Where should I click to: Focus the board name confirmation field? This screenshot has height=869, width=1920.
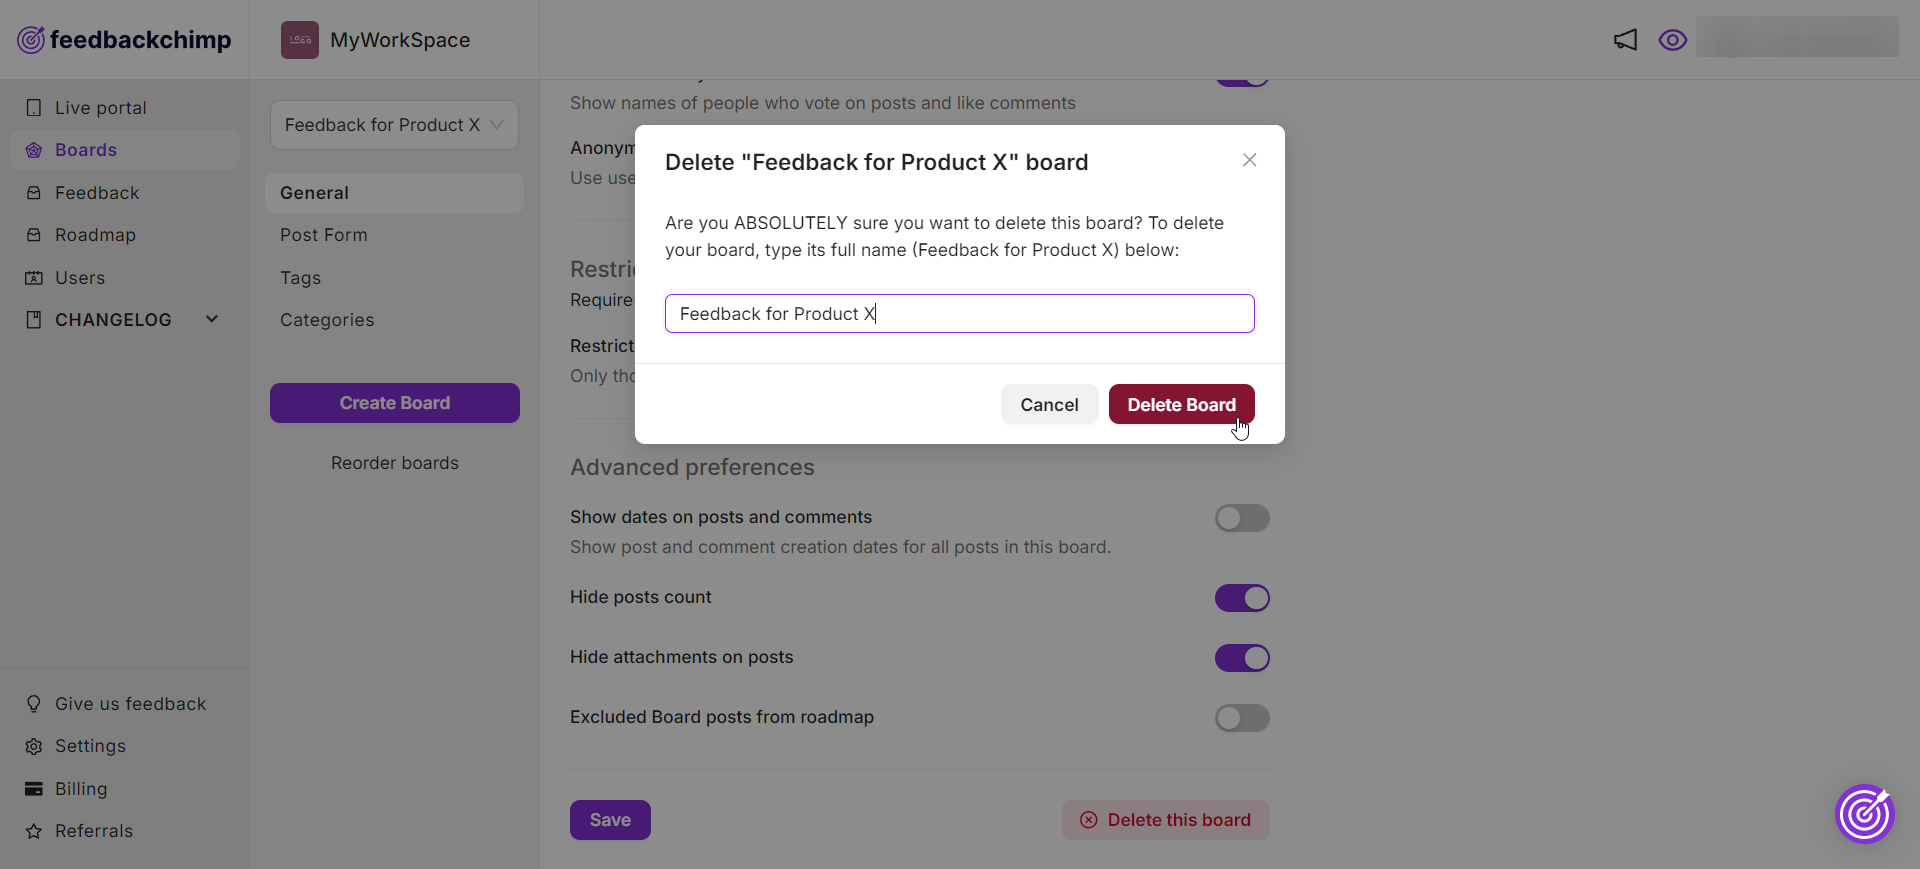coord(960,314)
